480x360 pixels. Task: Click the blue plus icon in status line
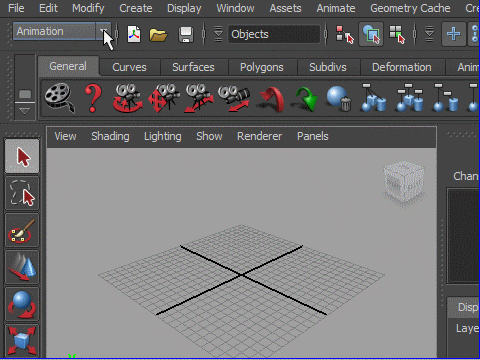coord(453,34)
